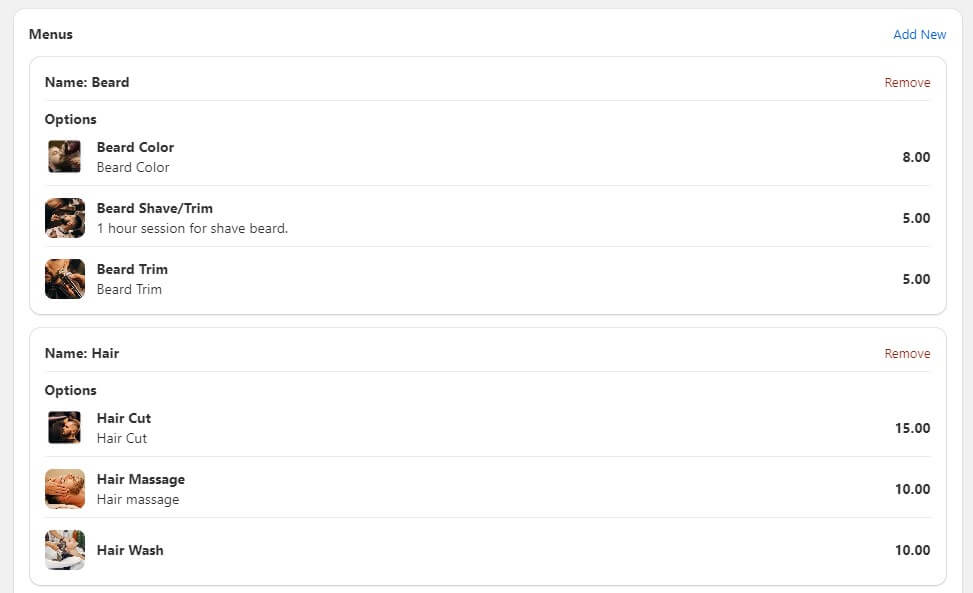The width and height of the screenshot is (973, 593).
Task: Click the Hair Cut thumbnail image
Action: click(x=65, y=428)
